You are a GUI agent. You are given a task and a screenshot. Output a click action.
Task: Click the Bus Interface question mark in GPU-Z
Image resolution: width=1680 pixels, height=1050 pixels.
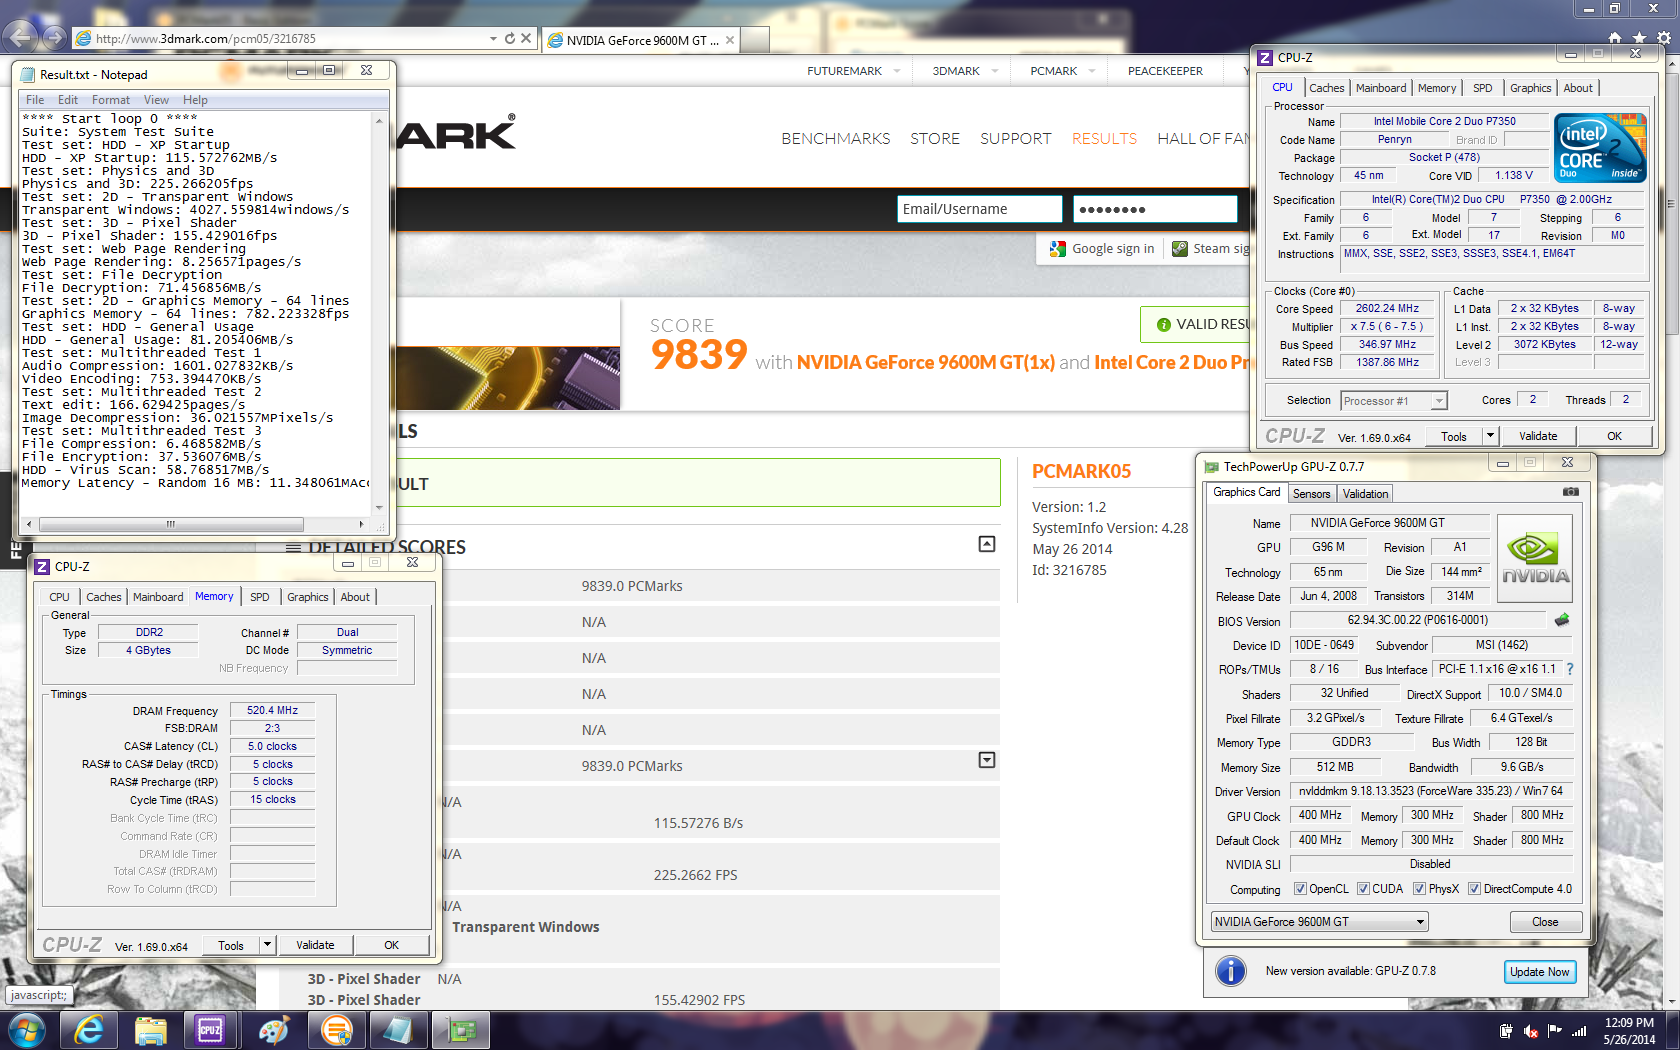point(1570,669)
